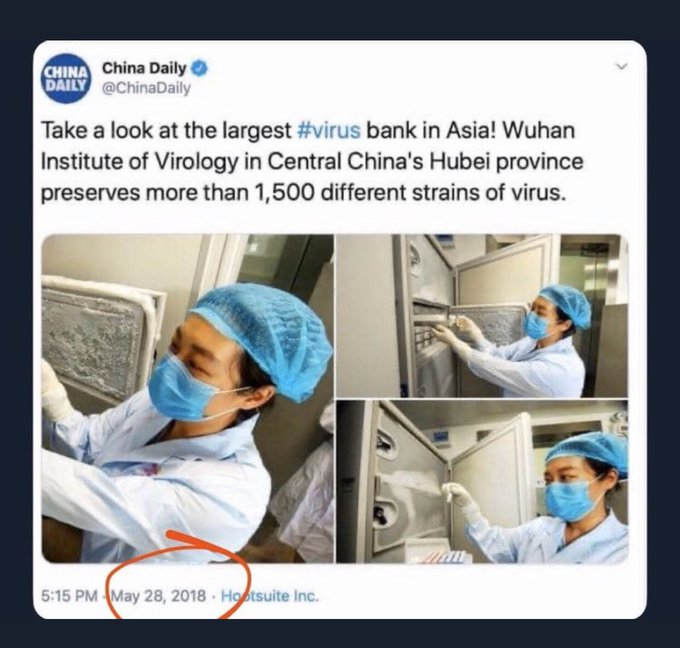Open the large left lab photo
Viewport: 680px width, 648px height.
click(187, 399)
